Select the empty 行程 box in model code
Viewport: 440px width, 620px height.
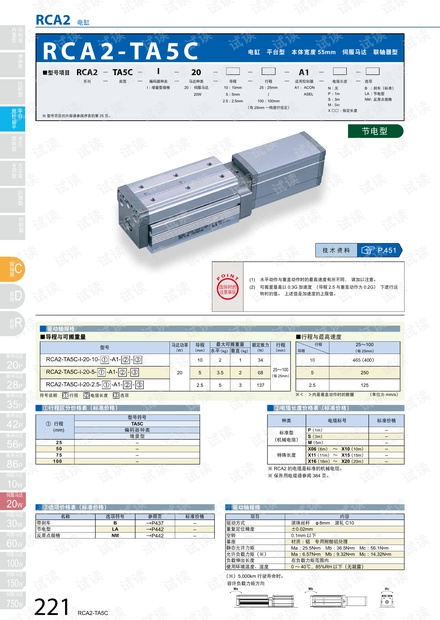tap(268, 71)
